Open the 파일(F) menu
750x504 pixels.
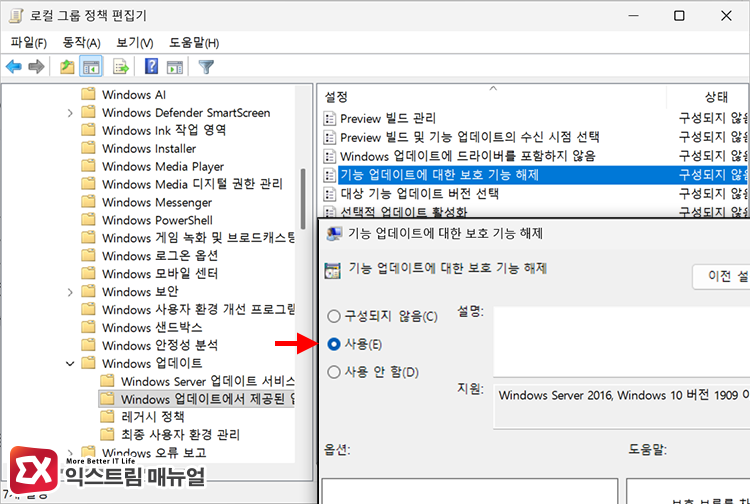tap(29, 43)
